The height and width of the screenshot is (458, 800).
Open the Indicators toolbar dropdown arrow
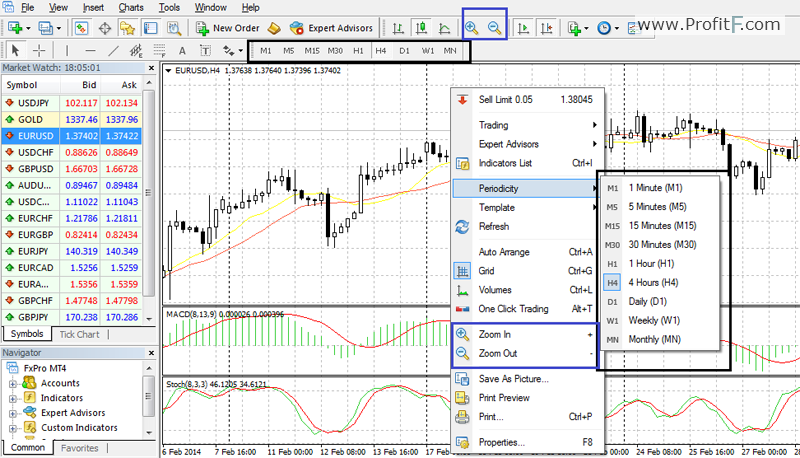(586, 29)
